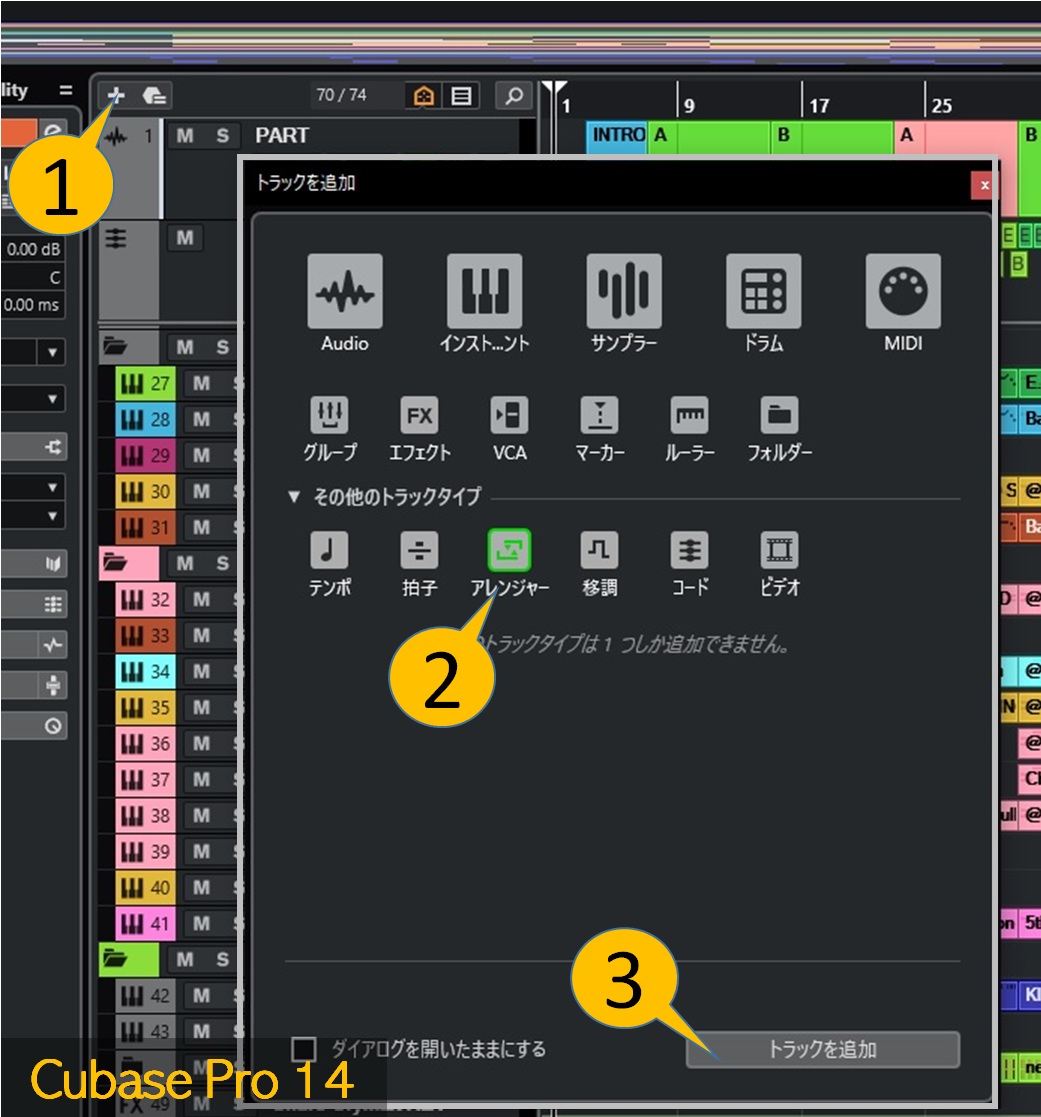Mute track 39
Viewport: 1041px width, 1117px height.
click(x=202, y=851)
